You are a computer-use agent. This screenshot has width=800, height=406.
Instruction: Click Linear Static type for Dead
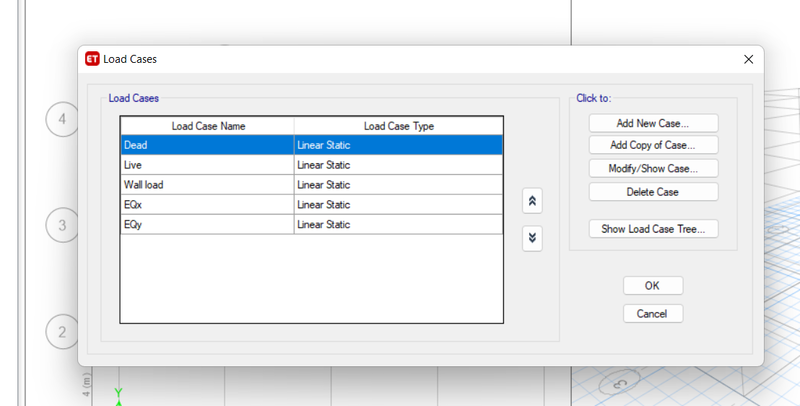[398, 145]
